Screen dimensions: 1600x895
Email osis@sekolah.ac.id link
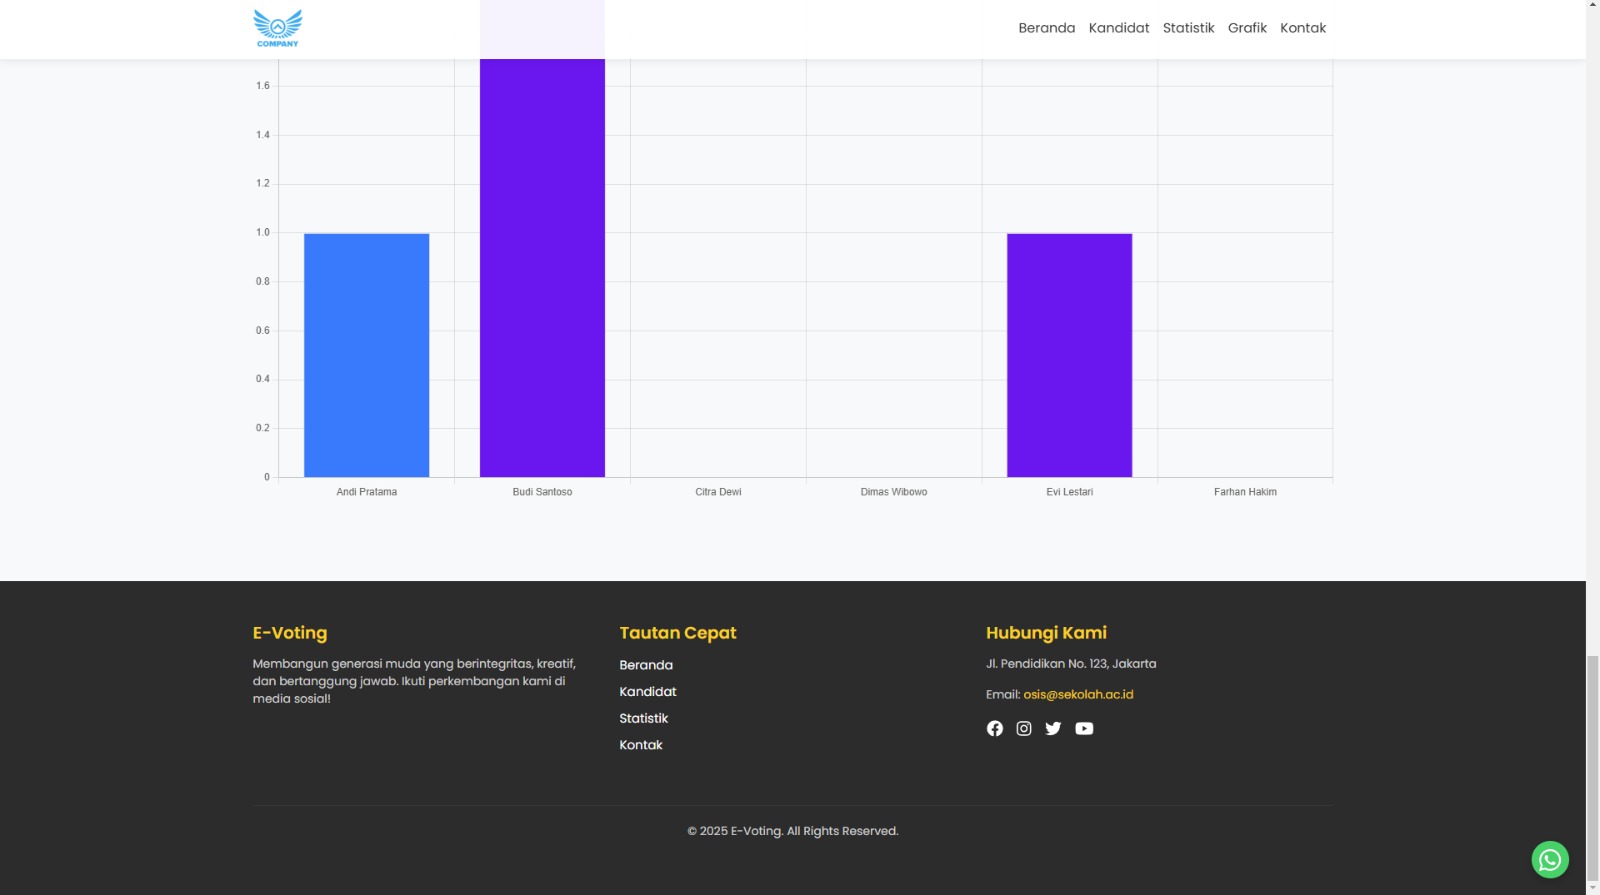pyautogui.click(x=1078, y=694)
